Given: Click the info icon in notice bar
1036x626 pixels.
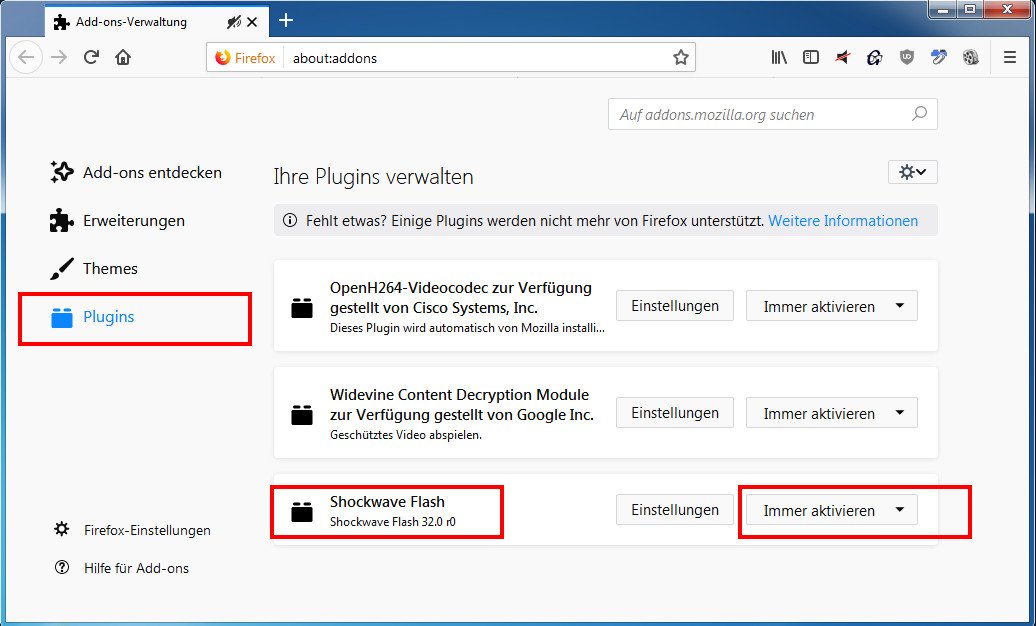Looking at the screenshot, I should point(289,221).
